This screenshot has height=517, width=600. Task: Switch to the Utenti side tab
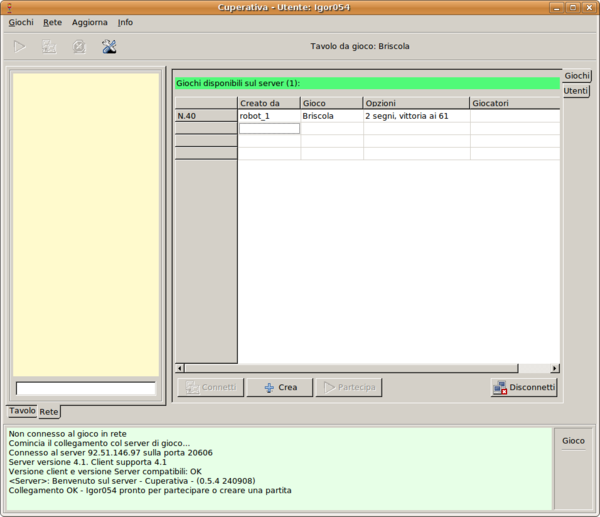[576, 91]
